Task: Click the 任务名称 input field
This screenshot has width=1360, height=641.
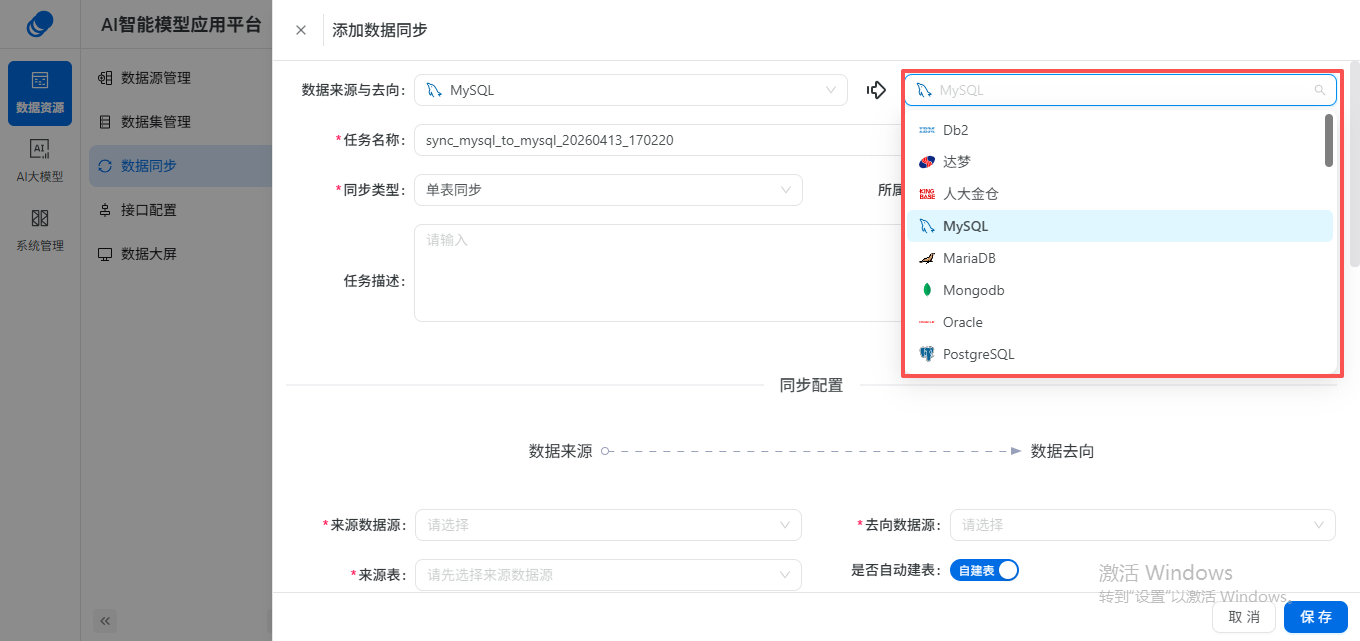Action: click(x=658, y=140)
